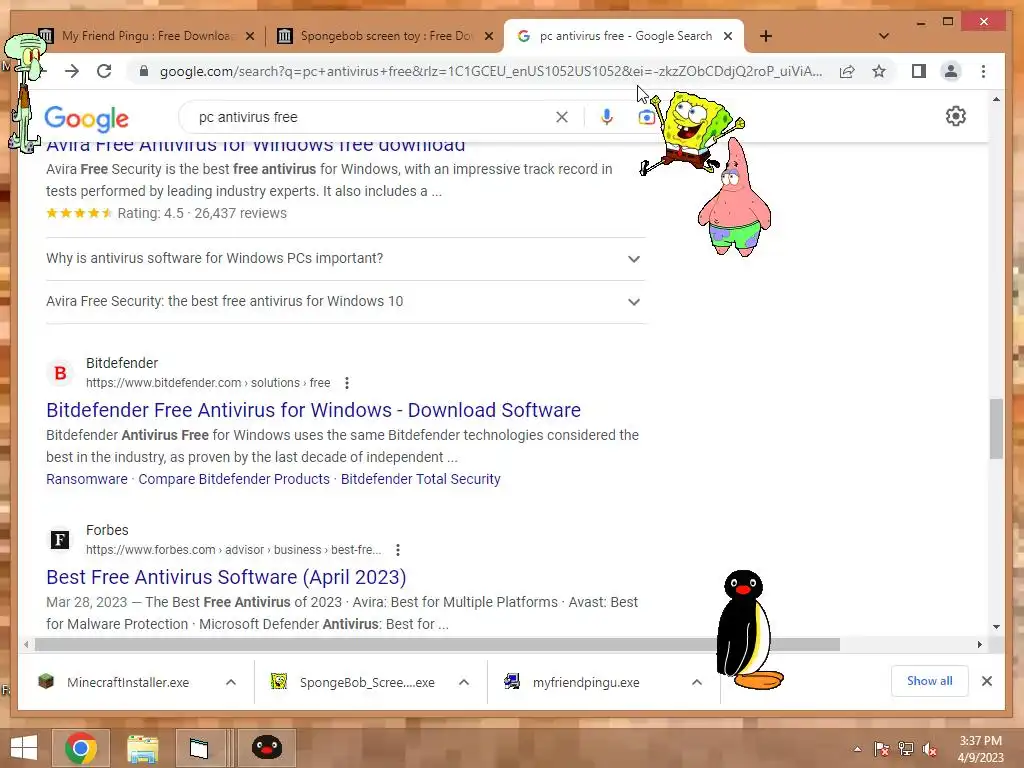Open the Chrome side panel
1024x768 pixels.
tap(919, 71)
